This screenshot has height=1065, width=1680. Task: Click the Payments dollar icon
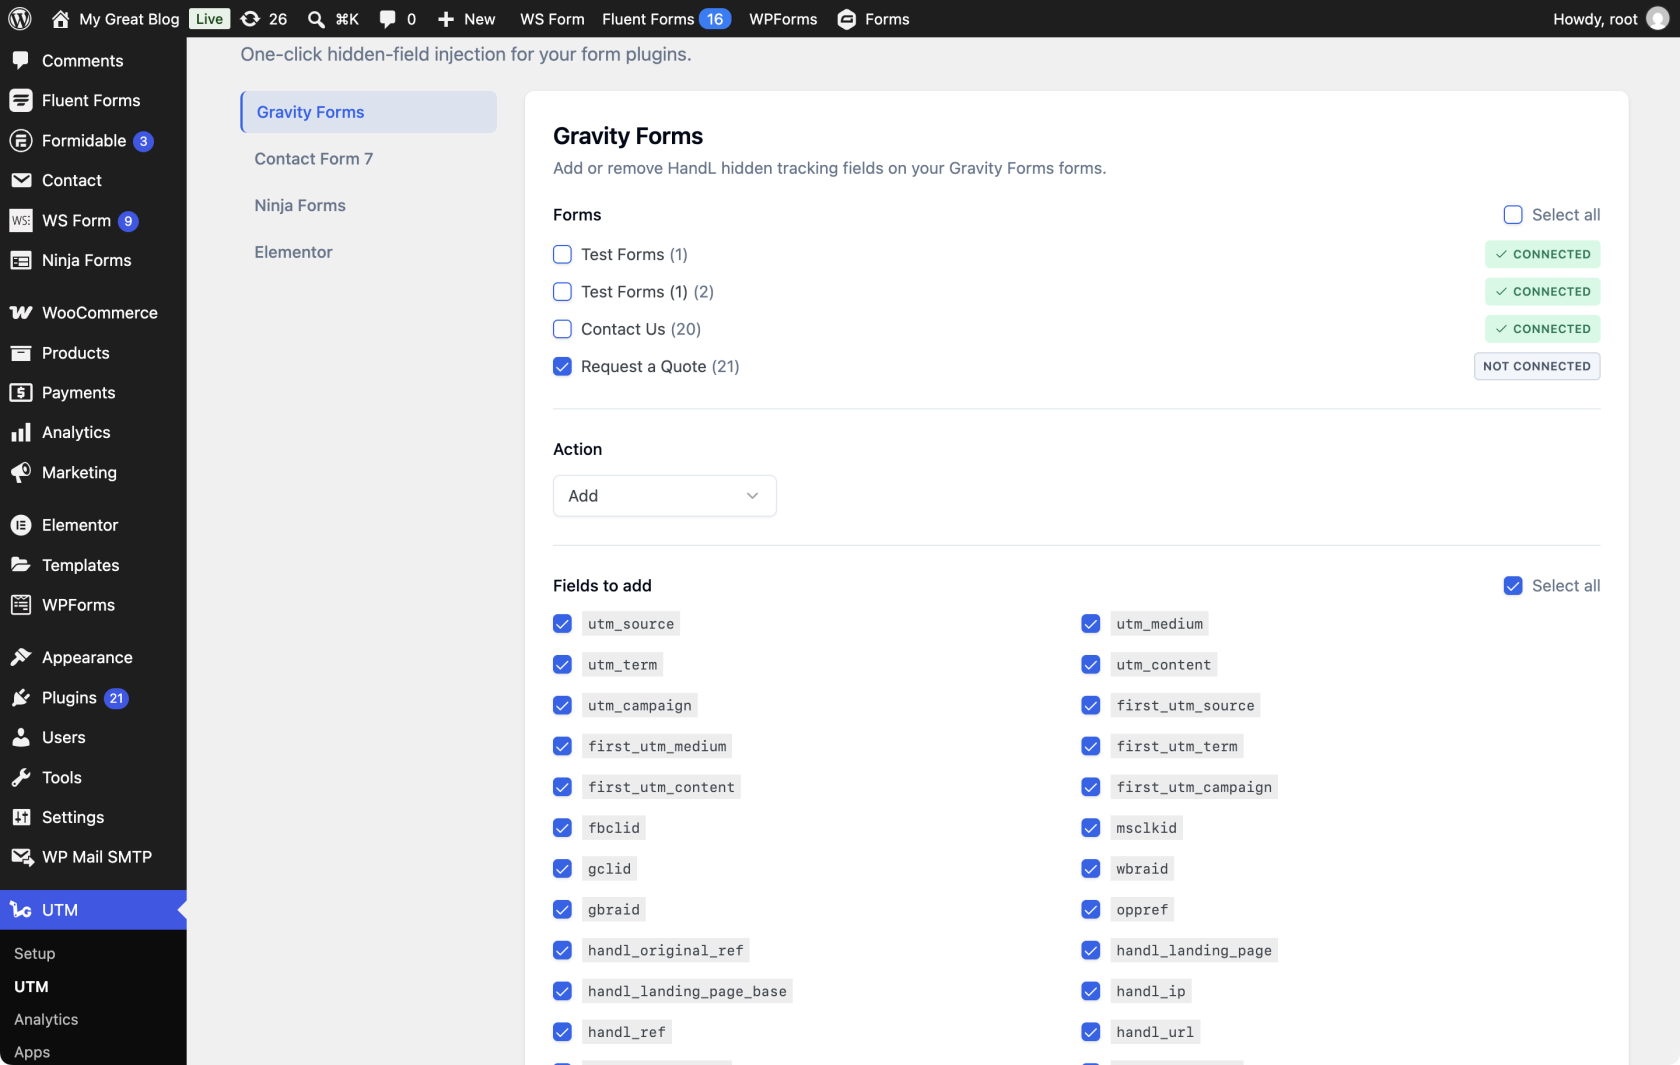coord(21,393)
